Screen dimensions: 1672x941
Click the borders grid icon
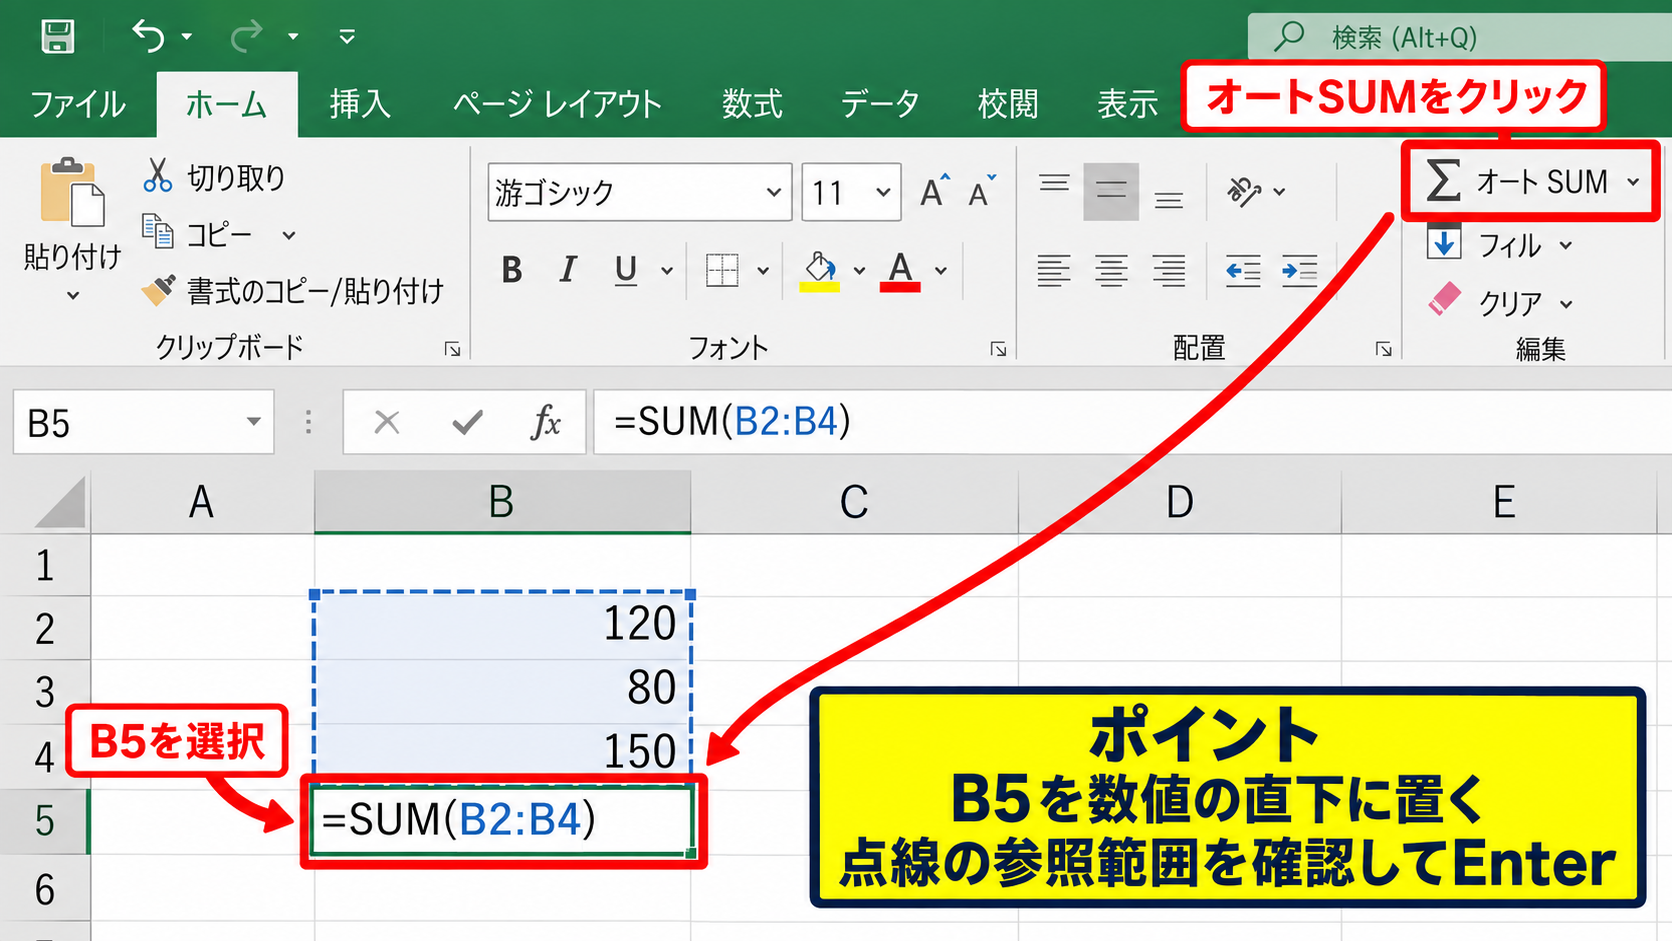[722, 270]
